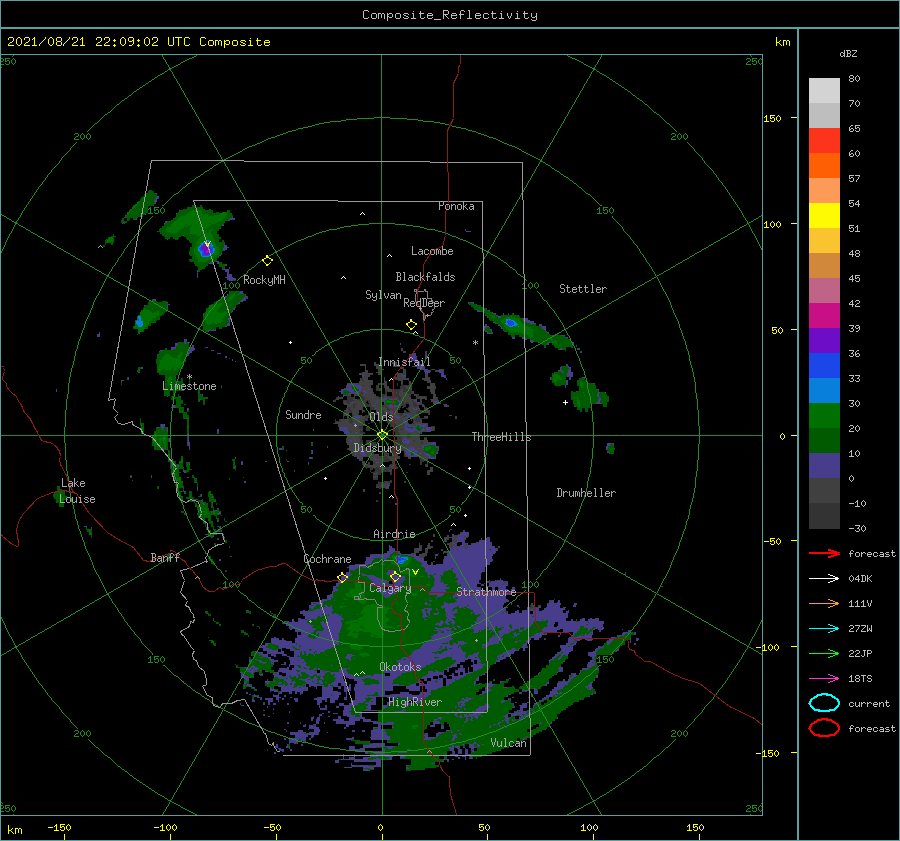This screenshot has height=841, width=900.
Task: Click the yellow diamond marker under Cochrane
Action: tap(343, 577)
